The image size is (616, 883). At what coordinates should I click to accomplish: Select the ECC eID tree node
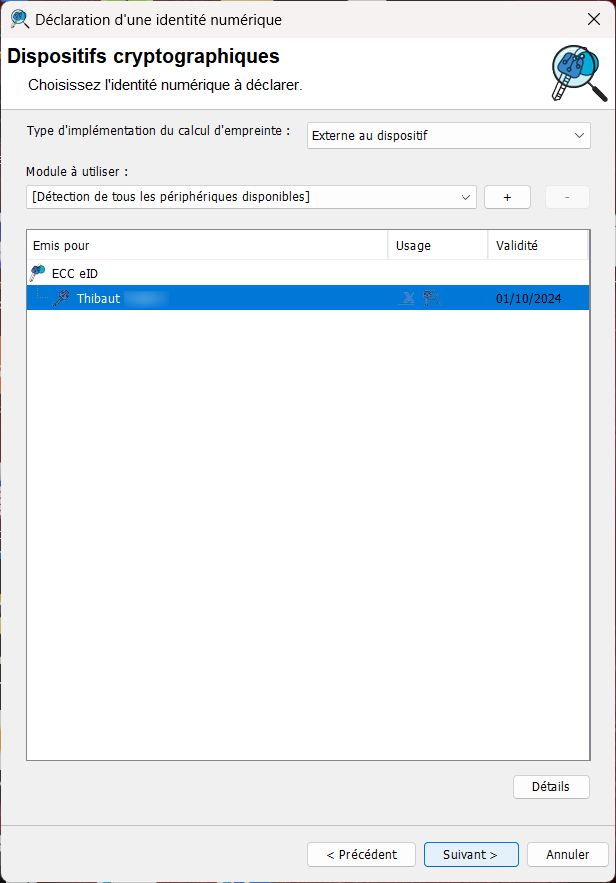75,274
